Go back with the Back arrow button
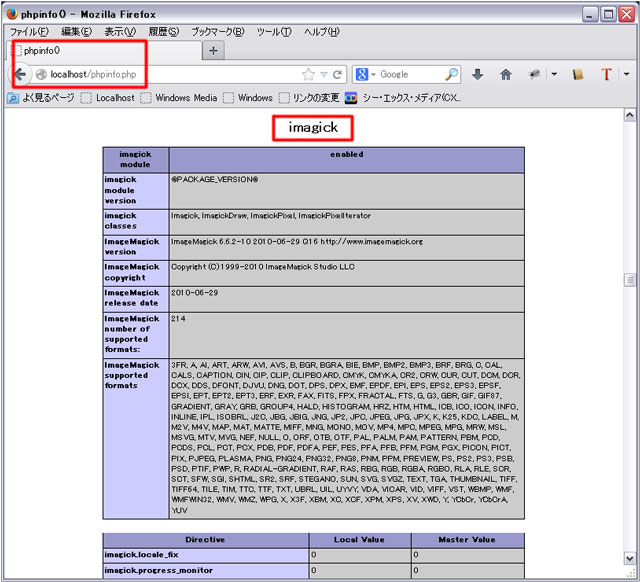The image size is (640, 582). point(20,74)
